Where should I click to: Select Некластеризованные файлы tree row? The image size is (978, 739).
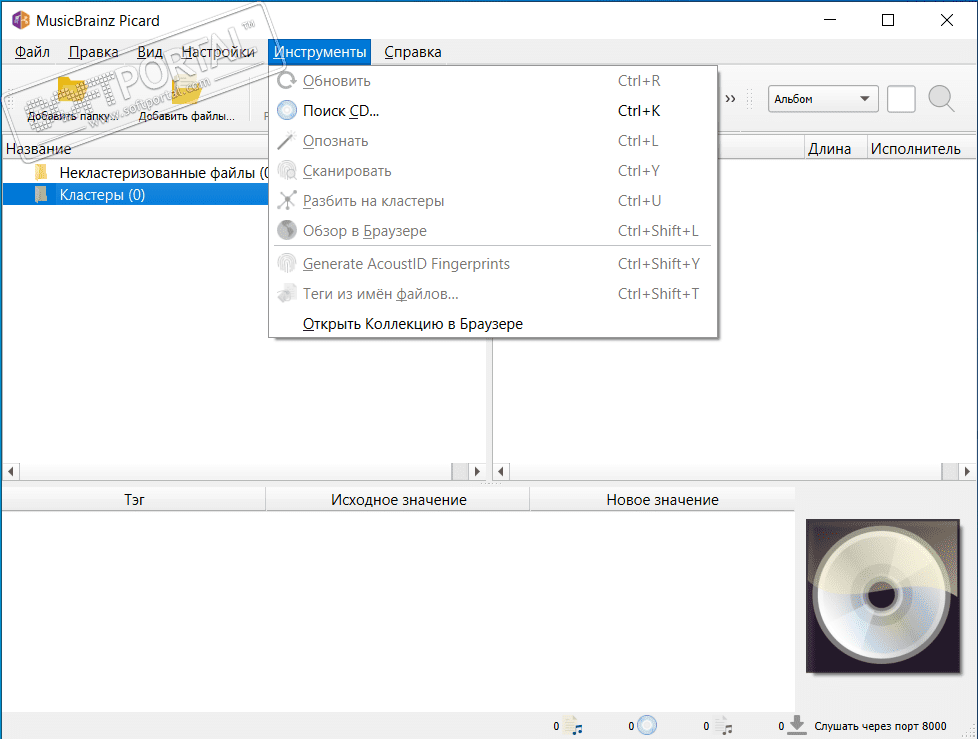pos(135,172)
